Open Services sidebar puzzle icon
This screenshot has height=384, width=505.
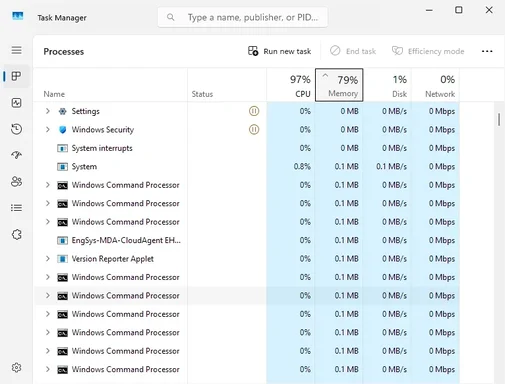point(16,235)
